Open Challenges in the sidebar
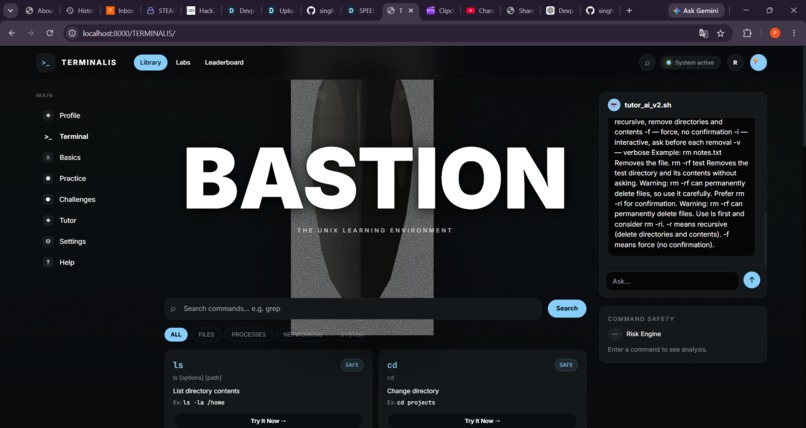The height and width of the screenshot is (428, 806). tap(69, 199)
